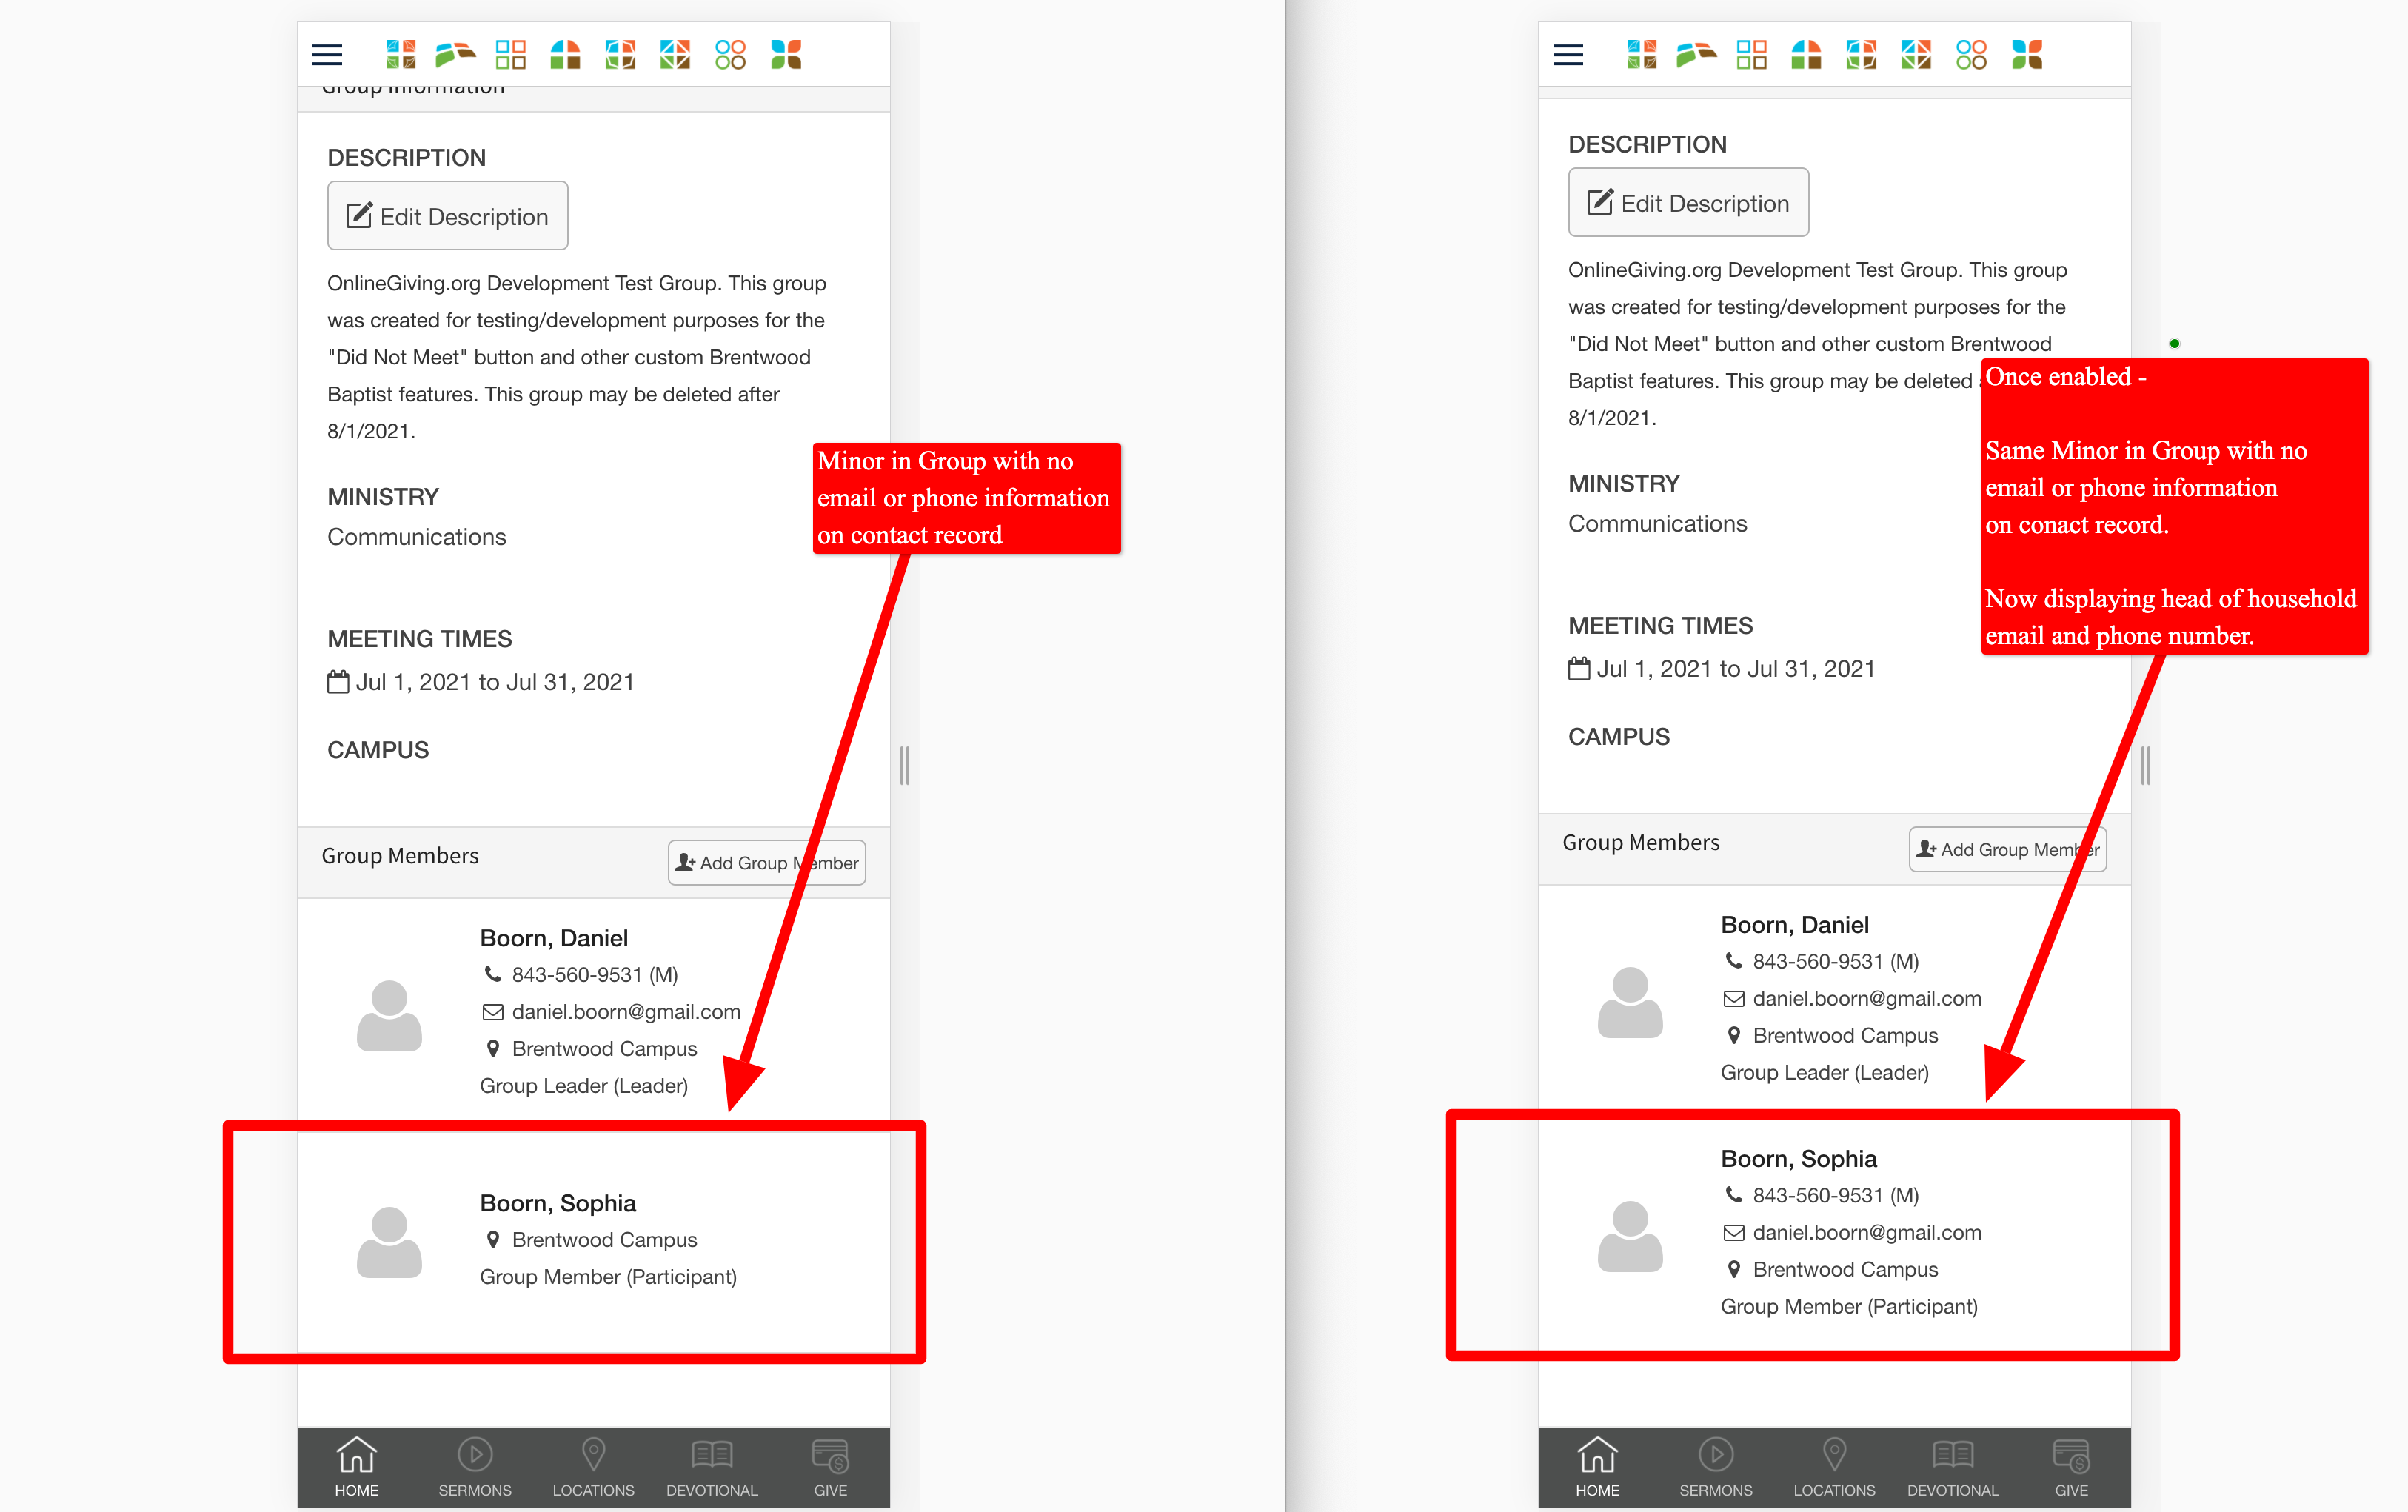2408x1512 pixels.
Task: Click green-orange leaf logo in right phone view
Action: [x=1696, y=55]
